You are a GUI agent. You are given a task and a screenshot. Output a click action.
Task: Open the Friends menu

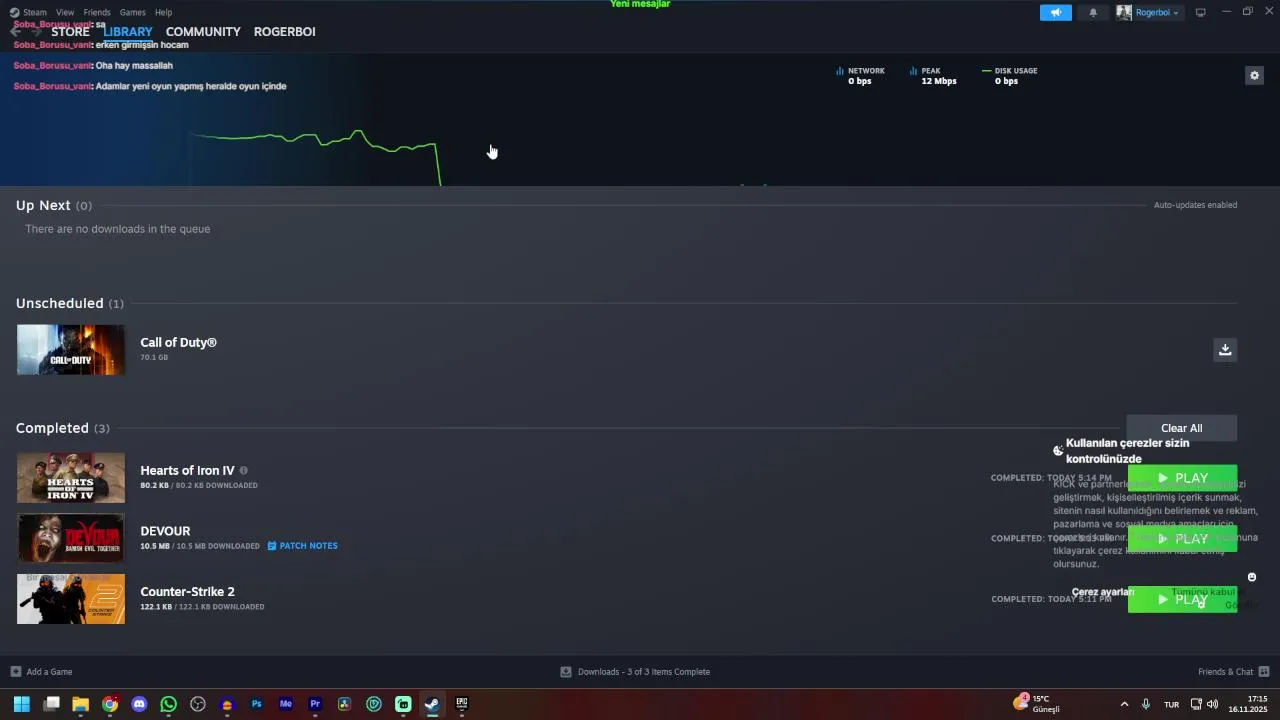(97, 12)
